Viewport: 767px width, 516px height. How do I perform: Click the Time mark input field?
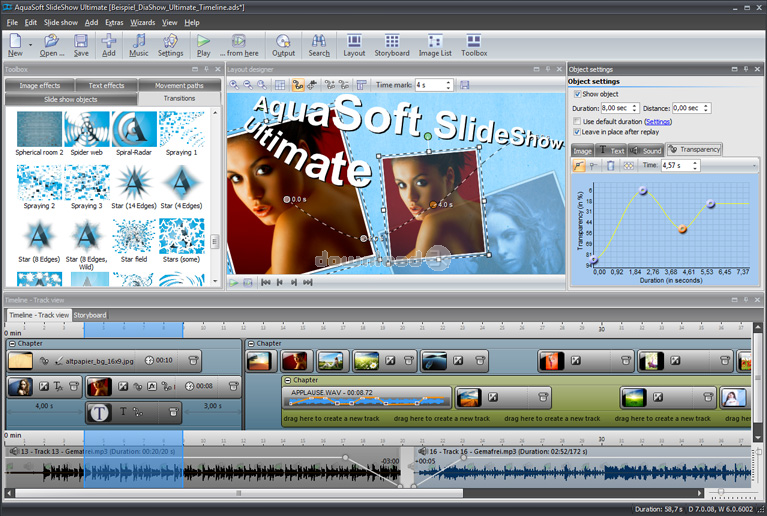(429, 85)
